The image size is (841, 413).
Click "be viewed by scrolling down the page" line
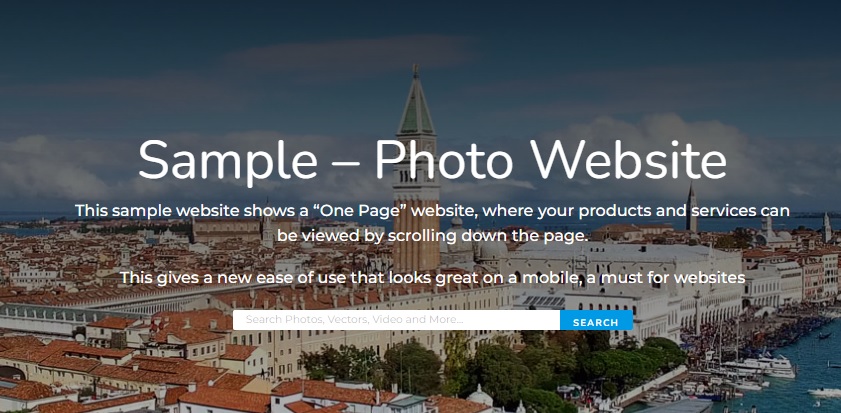(x=432, y=236)
